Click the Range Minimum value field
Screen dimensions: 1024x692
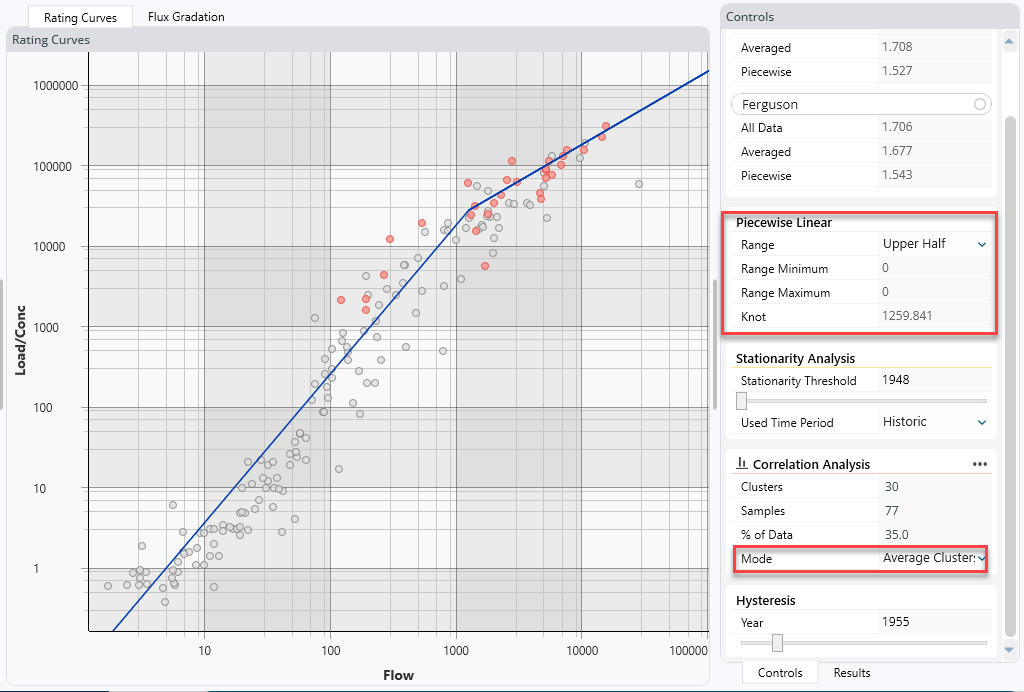932,269
